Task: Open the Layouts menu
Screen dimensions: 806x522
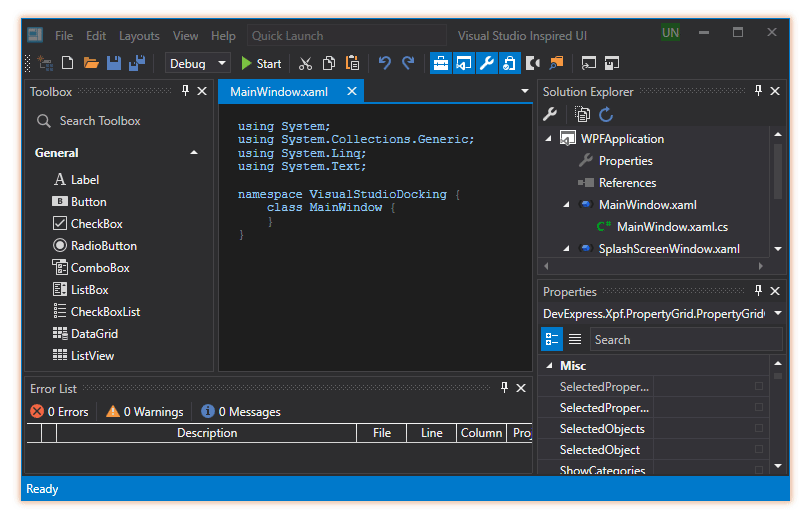Action: click(139, 36)
